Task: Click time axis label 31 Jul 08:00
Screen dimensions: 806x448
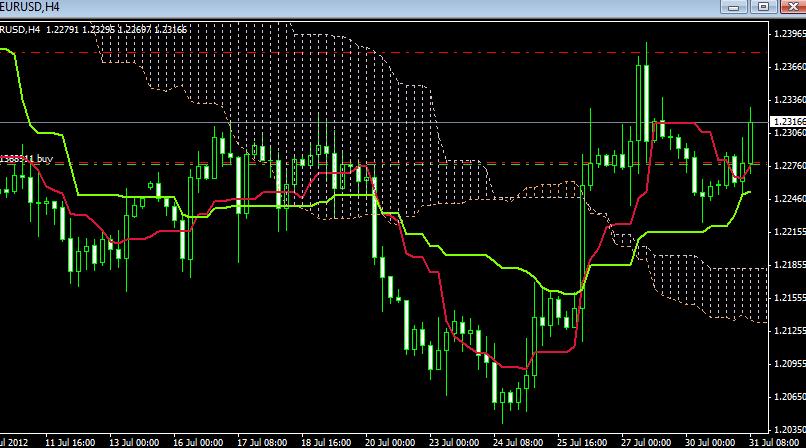Action: point(774,442)
